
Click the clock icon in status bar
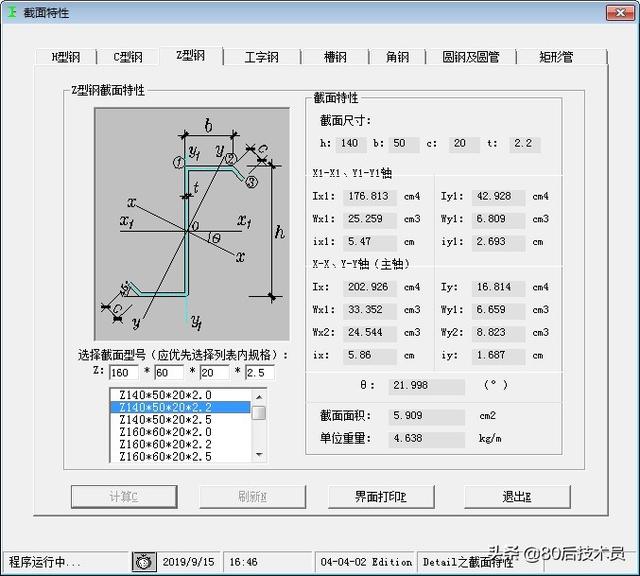[x=144, y=562]
